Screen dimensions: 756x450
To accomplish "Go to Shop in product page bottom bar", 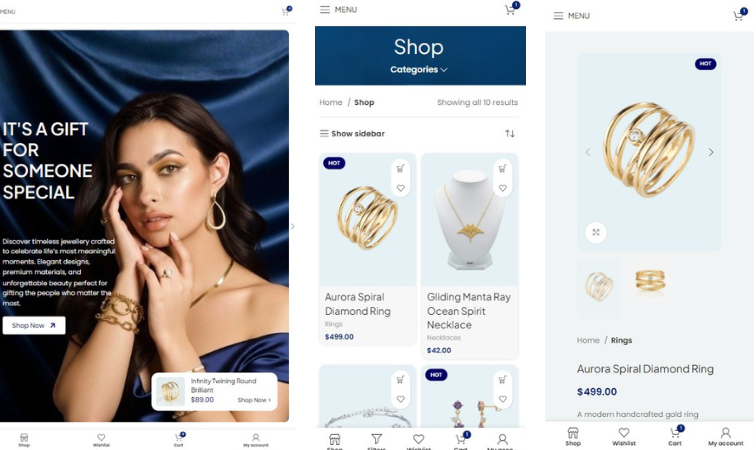I will tap(573, 436).
